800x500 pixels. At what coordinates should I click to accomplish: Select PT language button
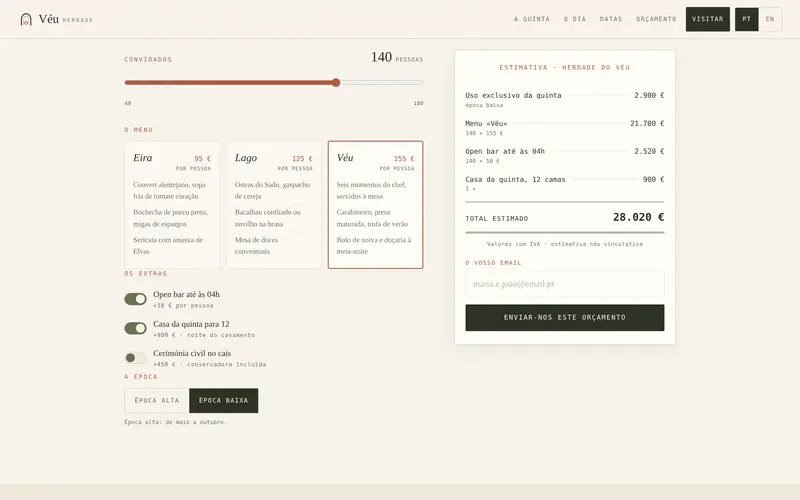pyautogui.click(x=746, y=19)
